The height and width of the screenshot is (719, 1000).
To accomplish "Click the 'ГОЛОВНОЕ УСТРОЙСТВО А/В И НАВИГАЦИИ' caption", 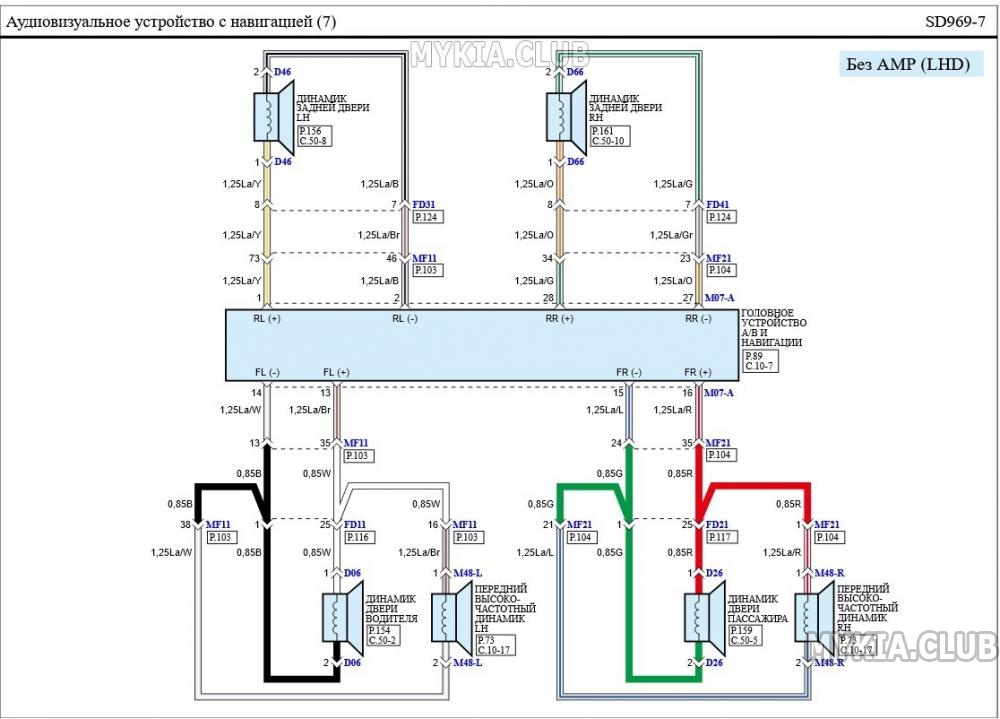I will (774, 327).
